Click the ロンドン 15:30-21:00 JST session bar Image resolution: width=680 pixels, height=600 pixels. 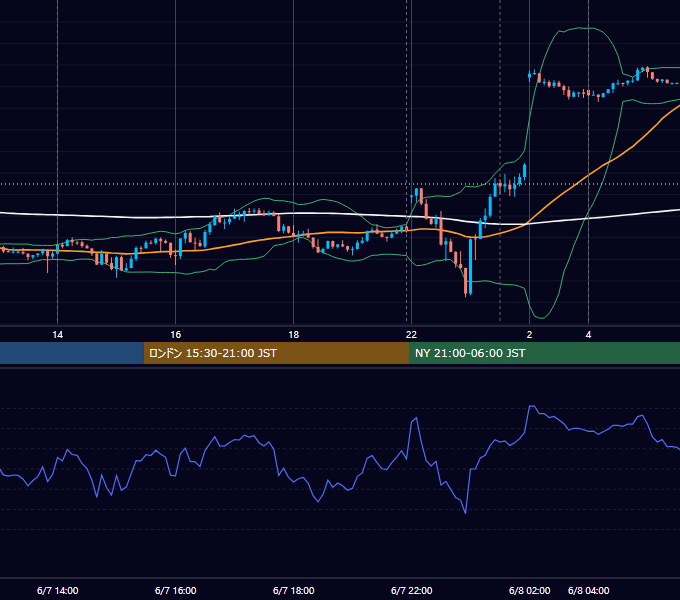click(x=276, y=353)
